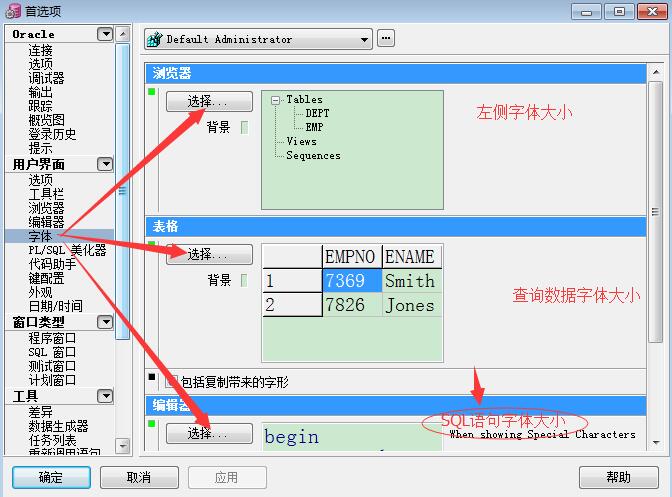This screenshot has width=672, height=497.
Task: Select 浏览器 under 用户界面
Action: 46,208
